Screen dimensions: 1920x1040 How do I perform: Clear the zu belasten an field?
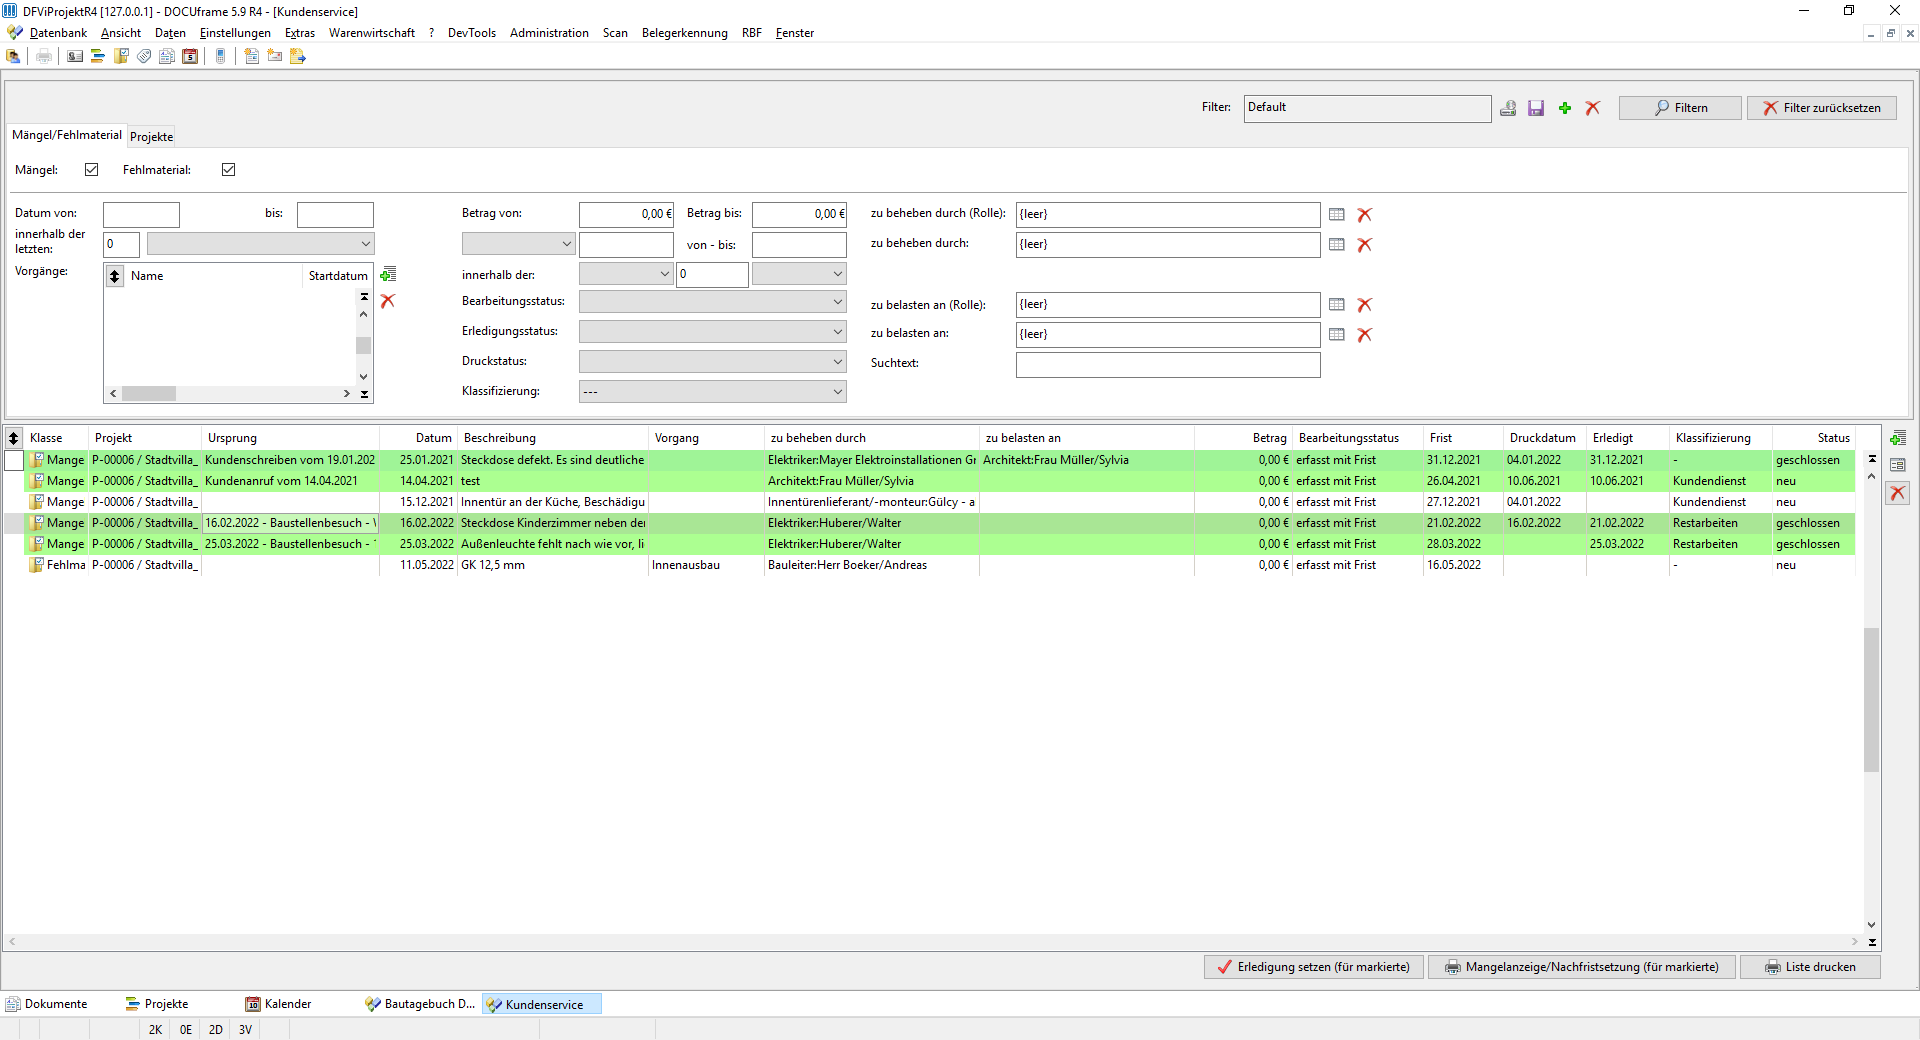1365,335
